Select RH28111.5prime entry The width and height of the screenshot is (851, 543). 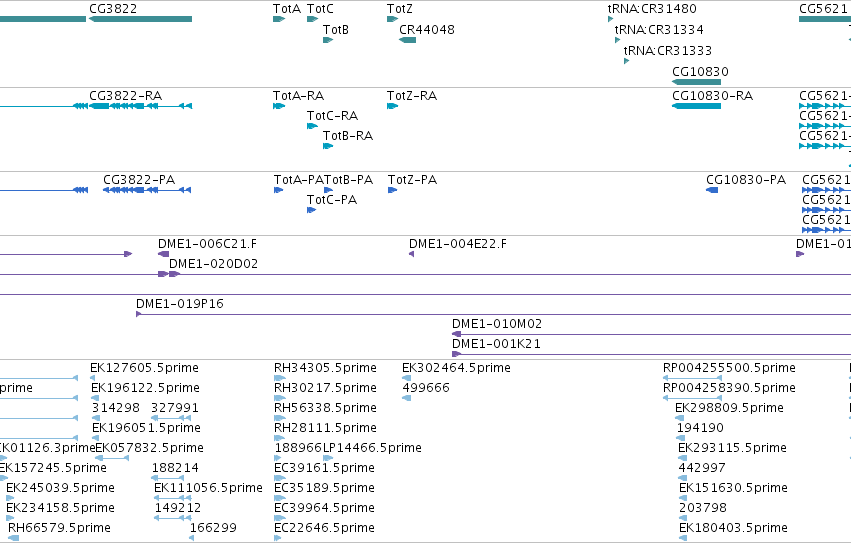280,438
